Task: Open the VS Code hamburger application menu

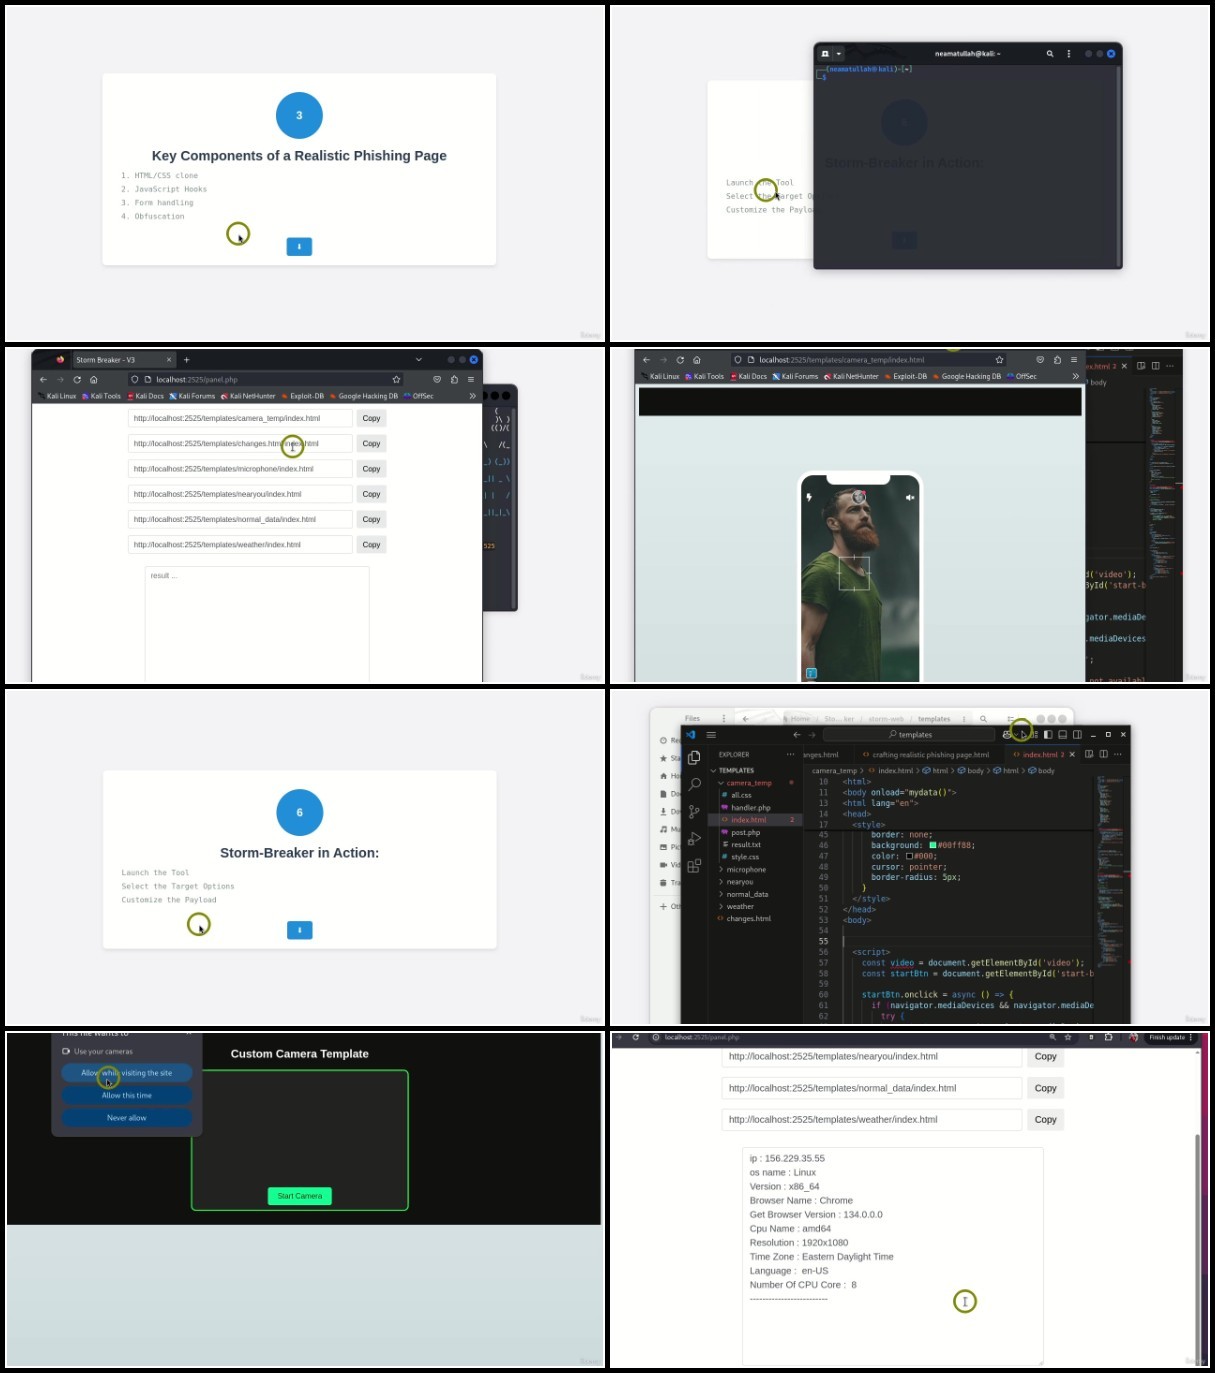Action: pyautogui.click(x=711, y=735)
